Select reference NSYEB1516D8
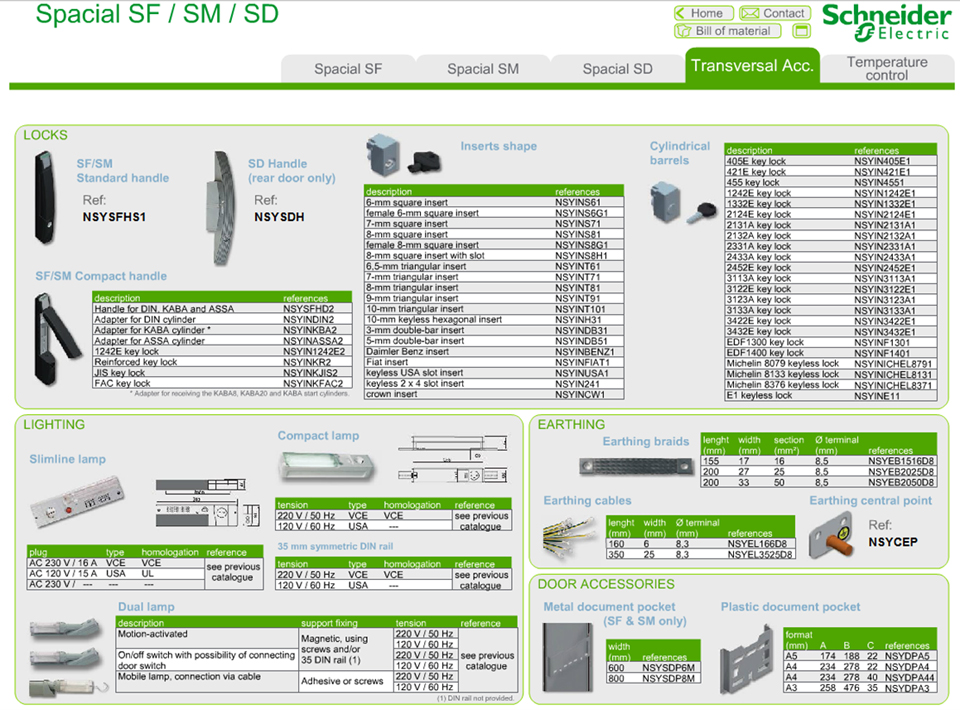 [901, 461]
